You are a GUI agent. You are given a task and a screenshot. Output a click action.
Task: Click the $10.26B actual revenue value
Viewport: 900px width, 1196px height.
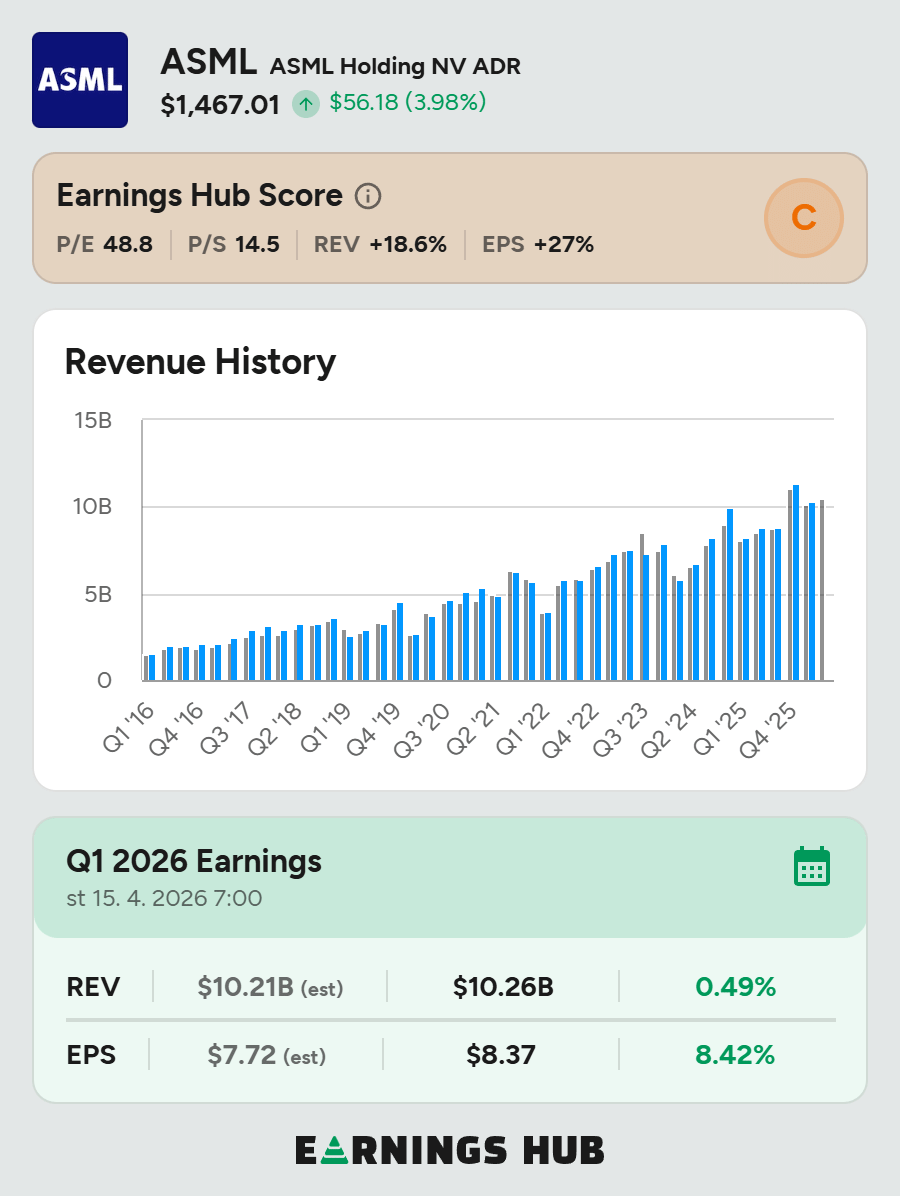coord(502,988)
